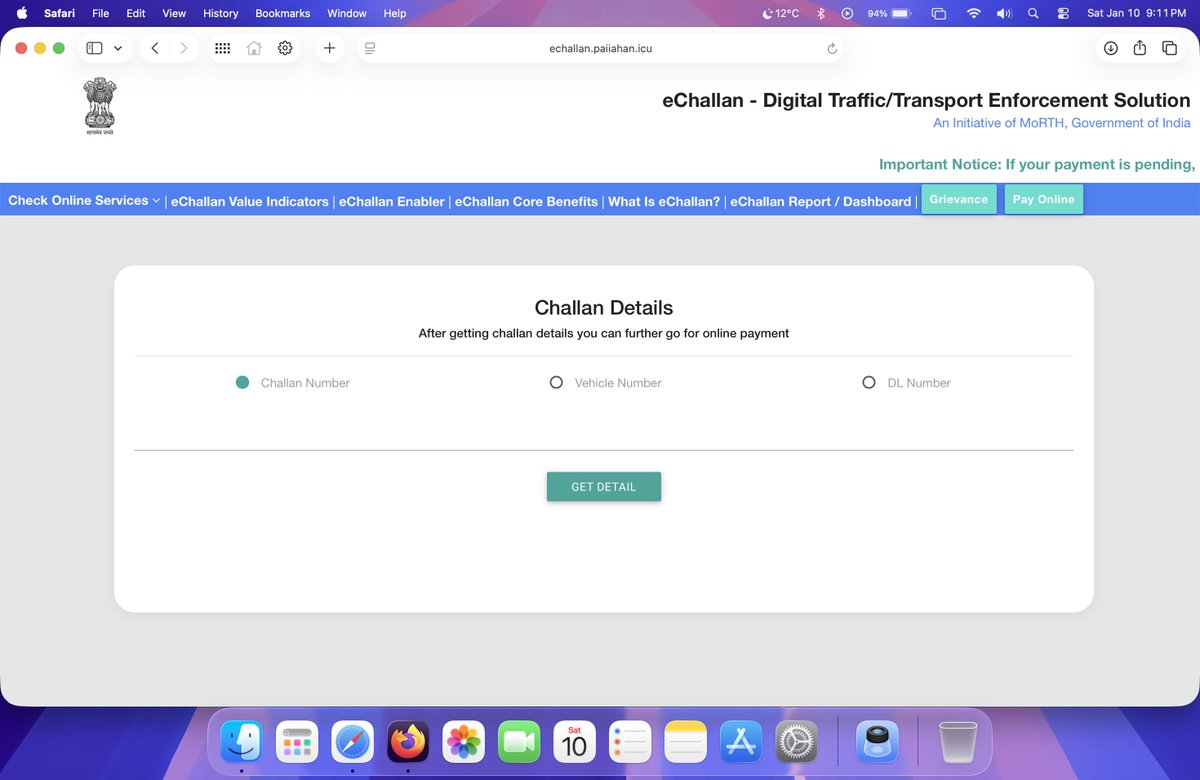Click the Safari sidebar toggle icon
1200x780 pixels.
94,48
